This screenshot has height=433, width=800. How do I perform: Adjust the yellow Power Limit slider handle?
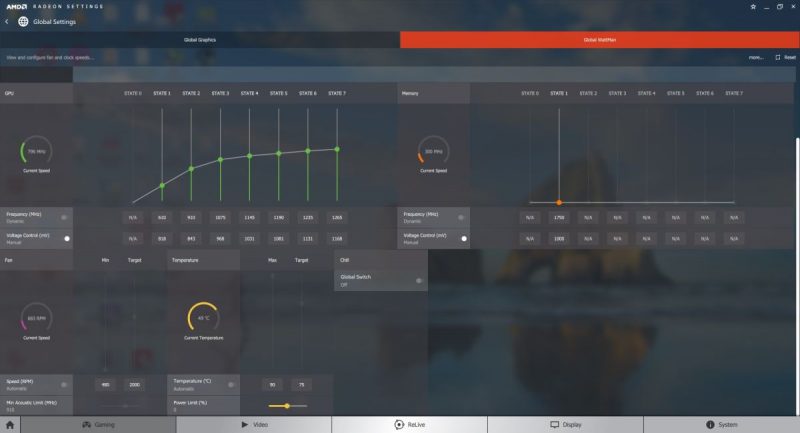pos(287,406)
